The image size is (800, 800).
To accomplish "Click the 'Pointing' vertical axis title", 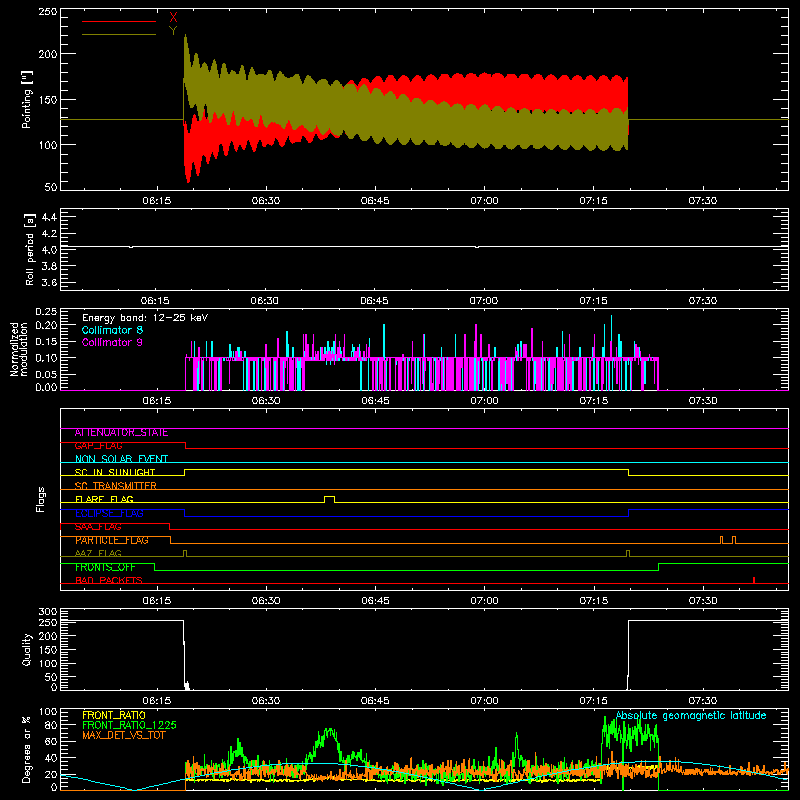I will [27, 99].
